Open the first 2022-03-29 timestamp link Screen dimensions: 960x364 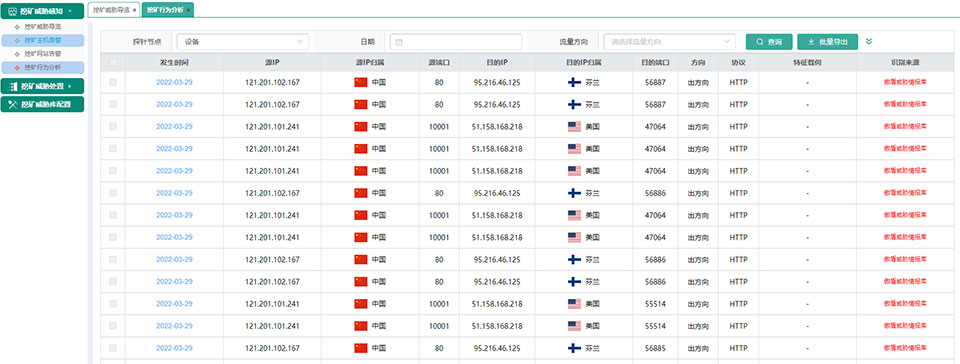pos(174,82)
